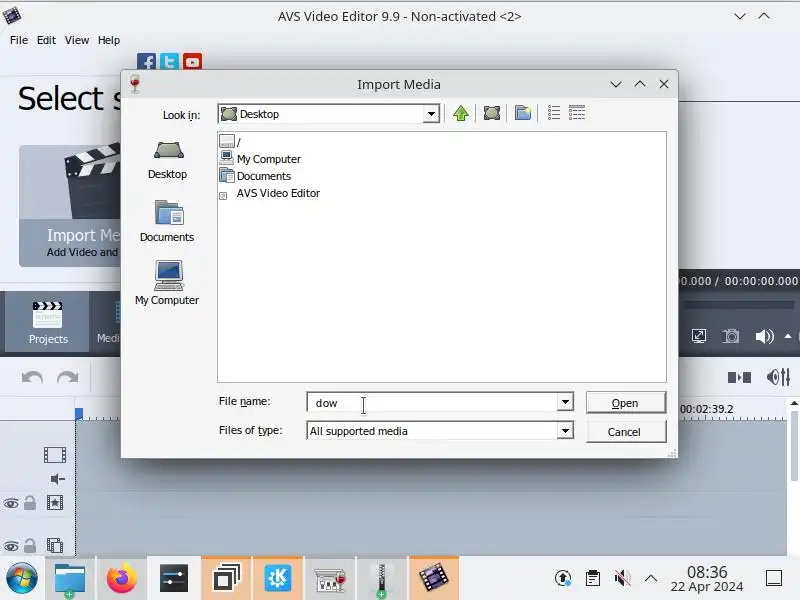Unmute via the taskbar volume icon
Image resolution: width=800 pixels, height=600 pixels.
tap(622, 579)
